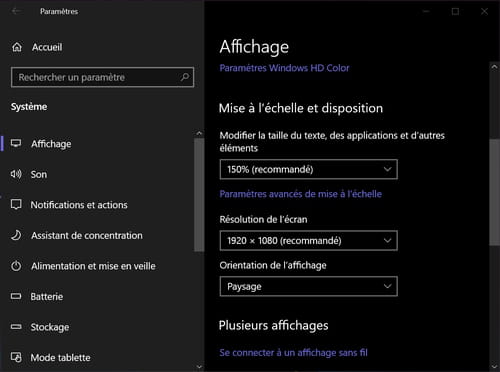Select the Affichage monitor icon
Viewport: 500px width, 372px height.
[x=16, y=143]
